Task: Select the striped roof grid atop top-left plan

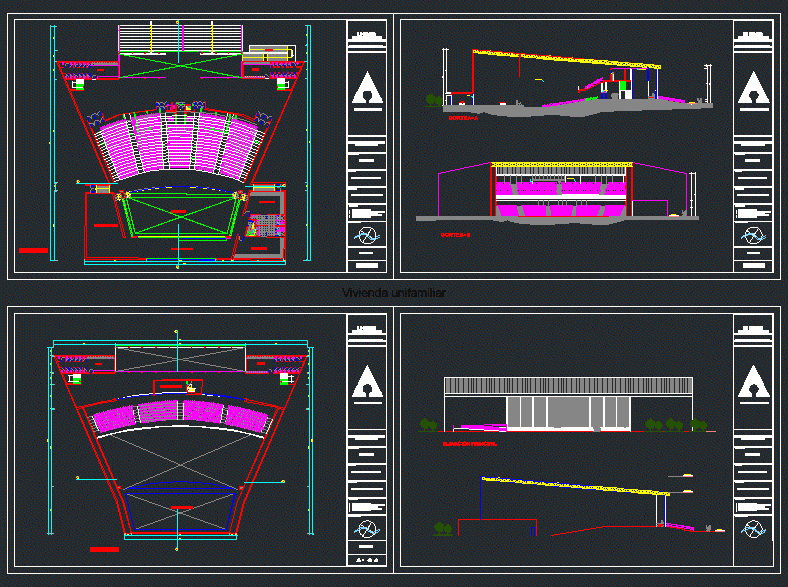Action: click(x=181, y=39)
